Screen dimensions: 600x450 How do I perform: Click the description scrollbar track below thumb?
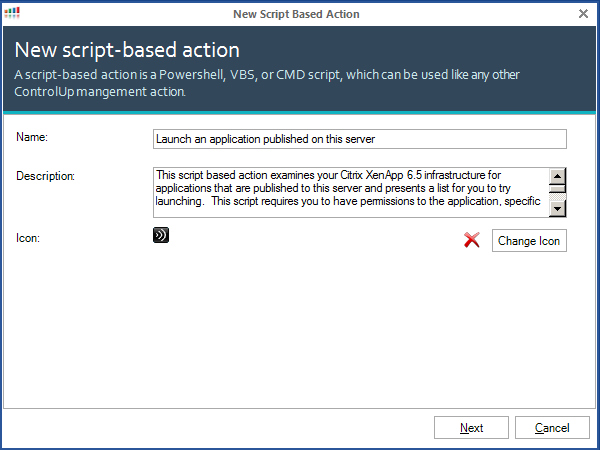pos(558,196)
